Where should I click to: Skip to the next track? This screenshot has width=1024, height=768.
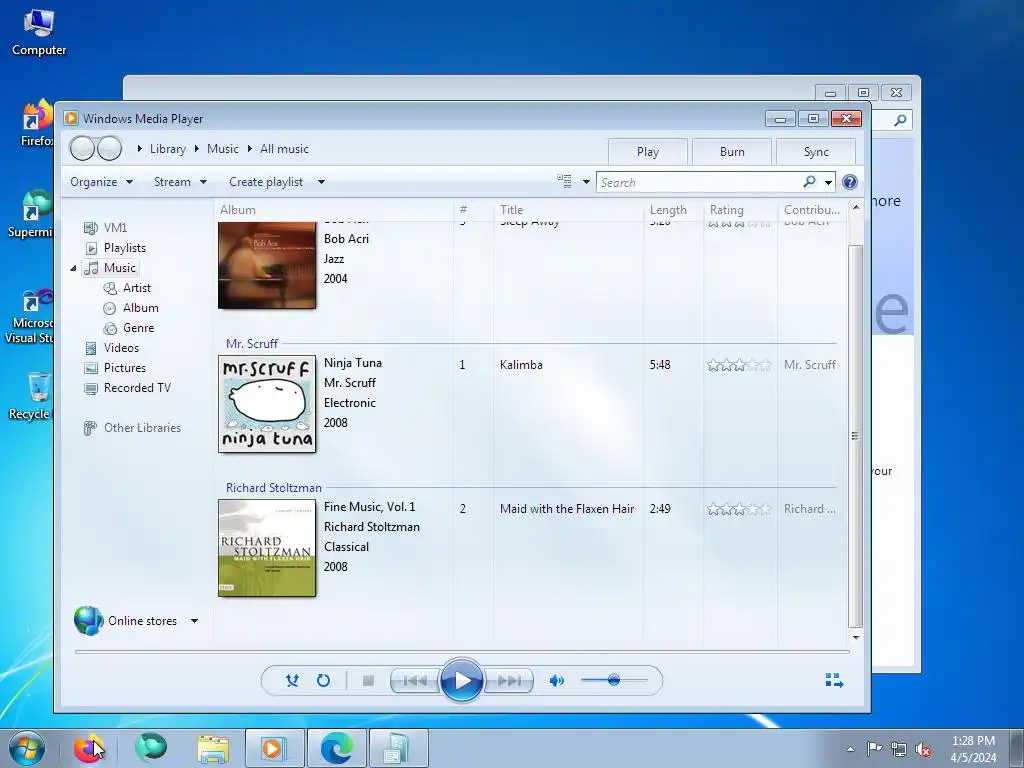point(509,680)
